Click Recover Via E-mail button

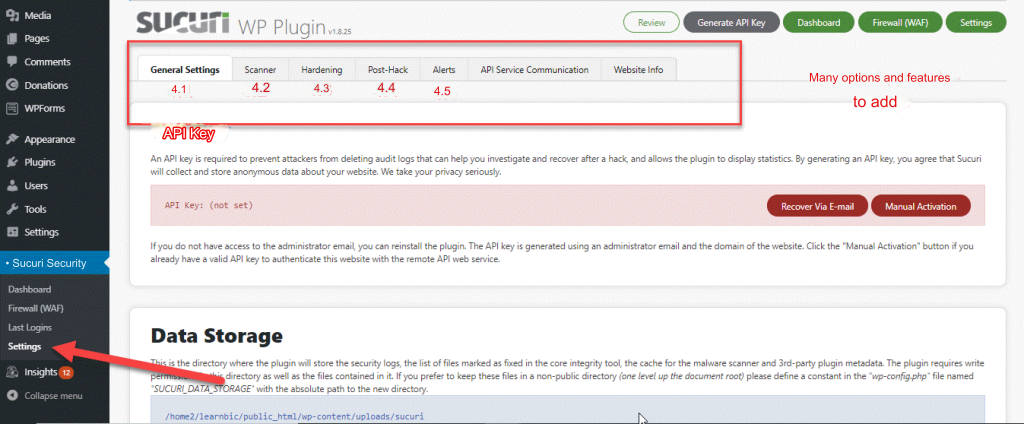[x=817, y=206]
